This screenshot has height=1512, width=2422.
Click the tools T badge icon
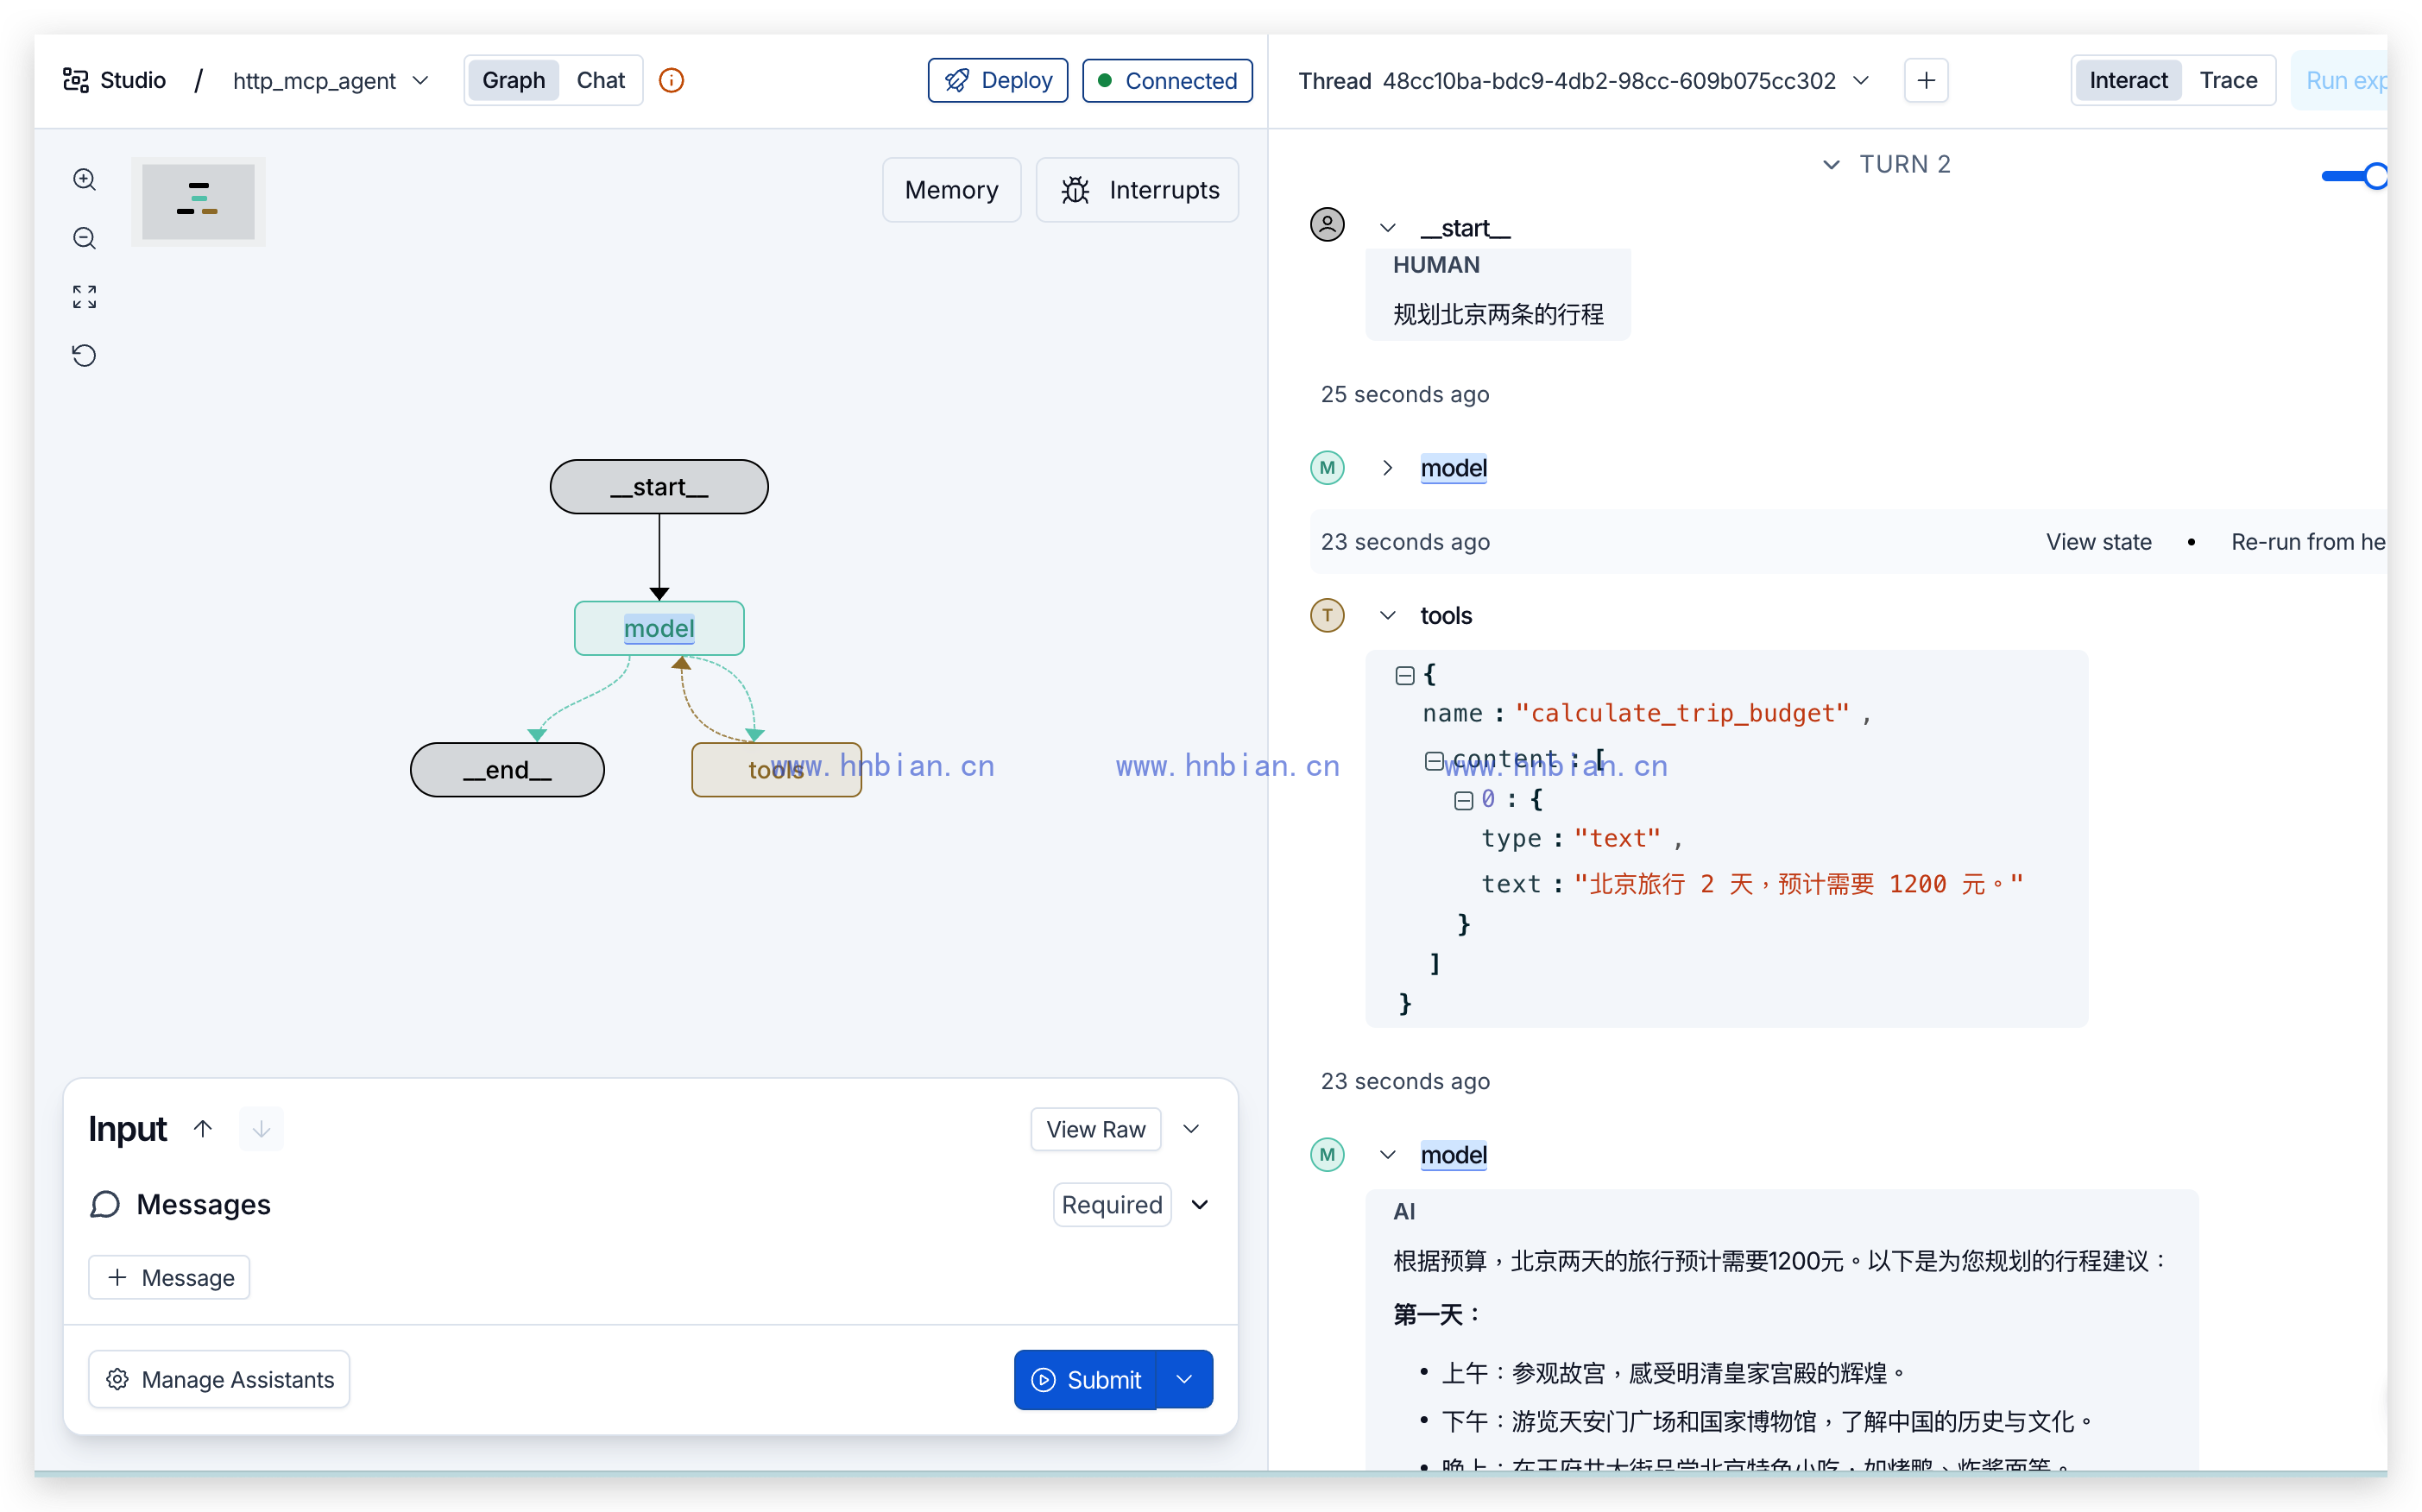pos(1327,616)
